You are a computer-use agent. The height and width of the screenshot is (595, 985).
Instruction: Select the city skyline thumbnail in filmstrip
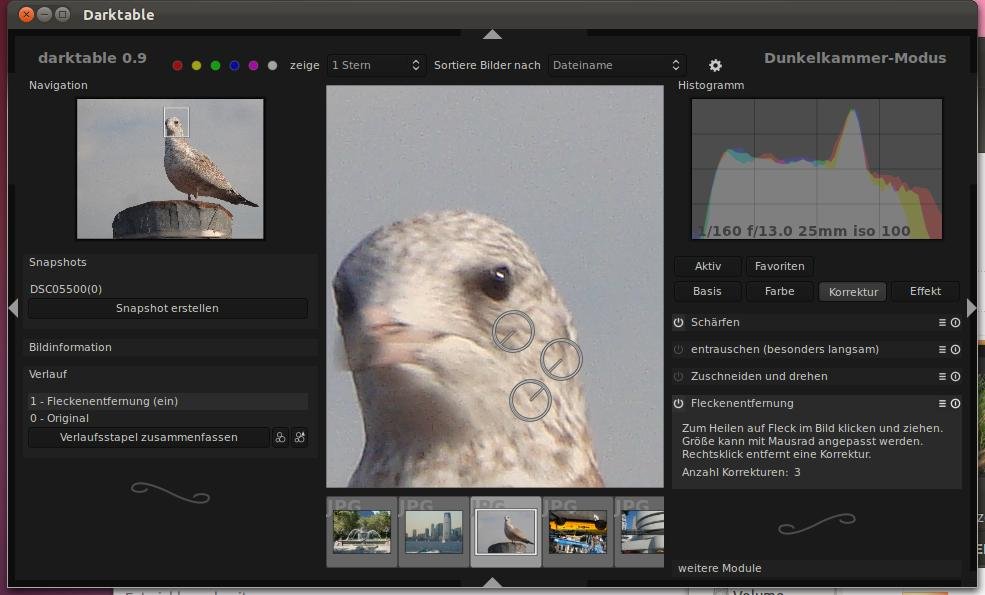tap(434, 532)
